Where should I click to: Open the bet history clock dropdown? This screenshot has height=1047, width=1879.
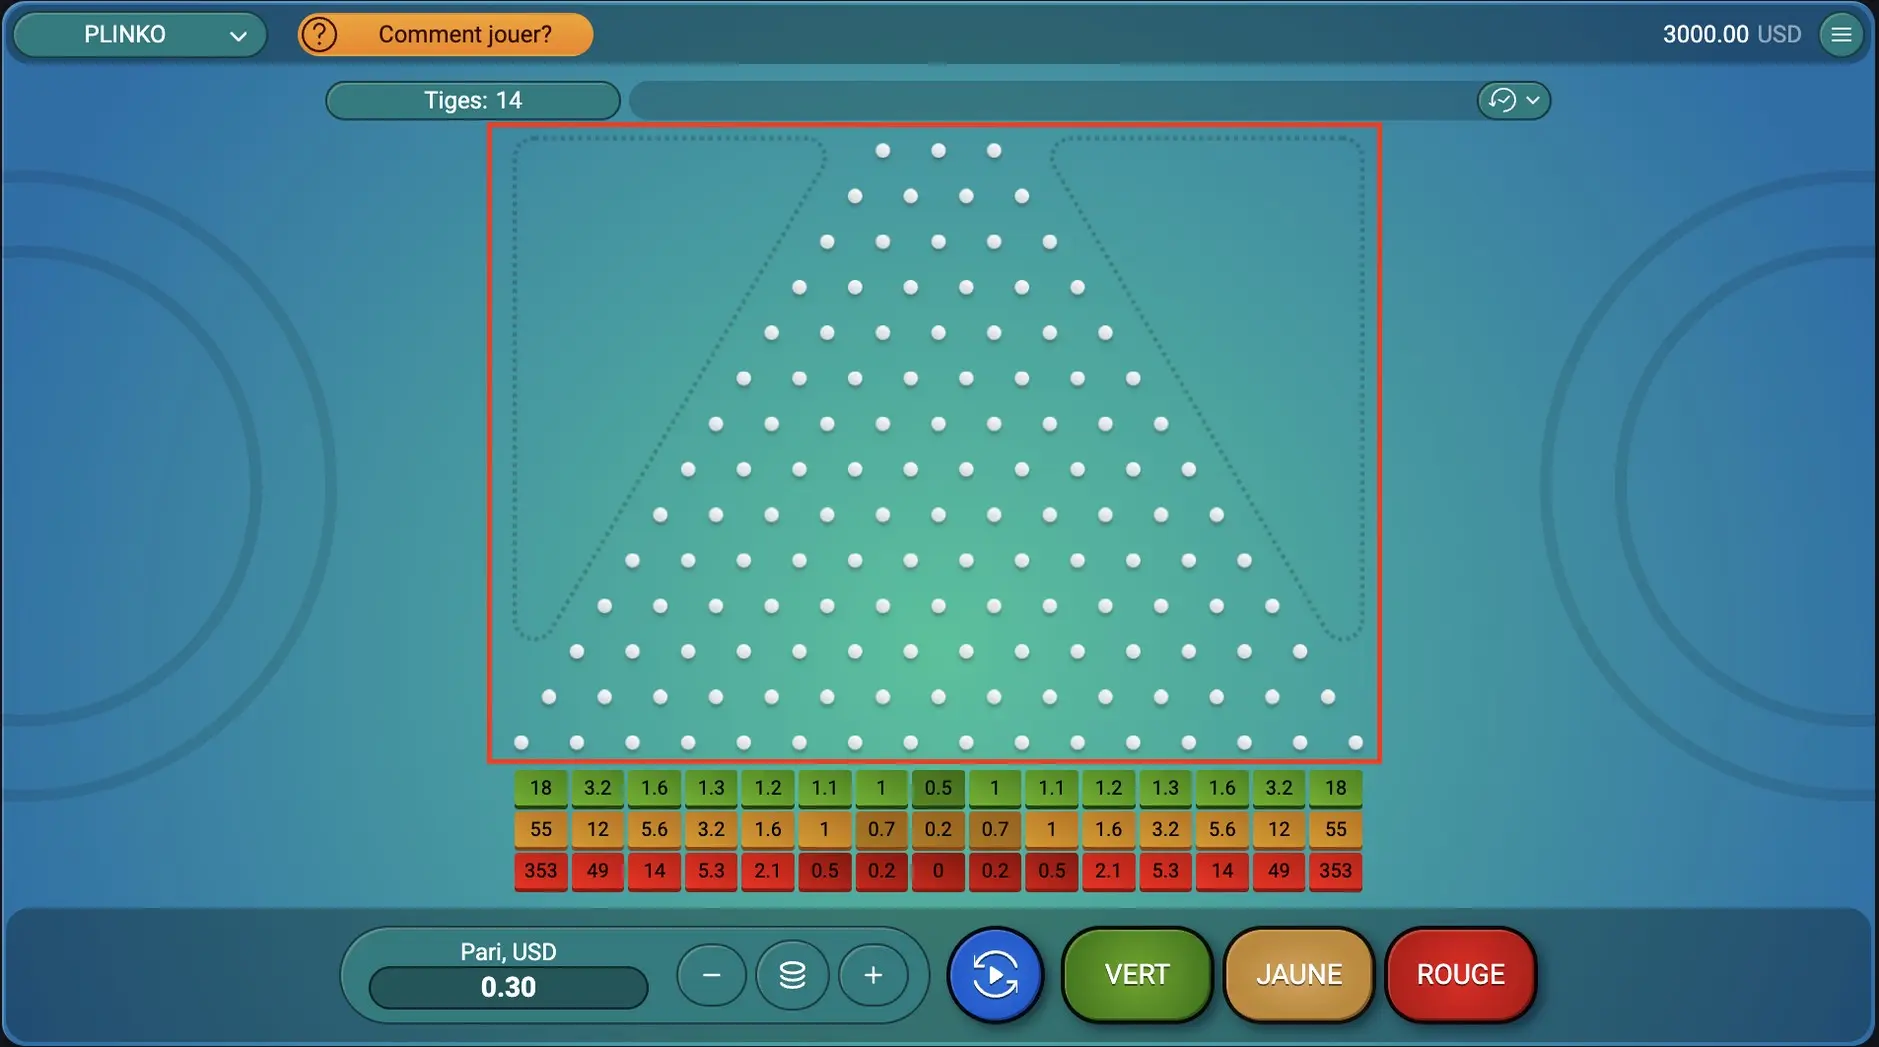pos(1514,100)
